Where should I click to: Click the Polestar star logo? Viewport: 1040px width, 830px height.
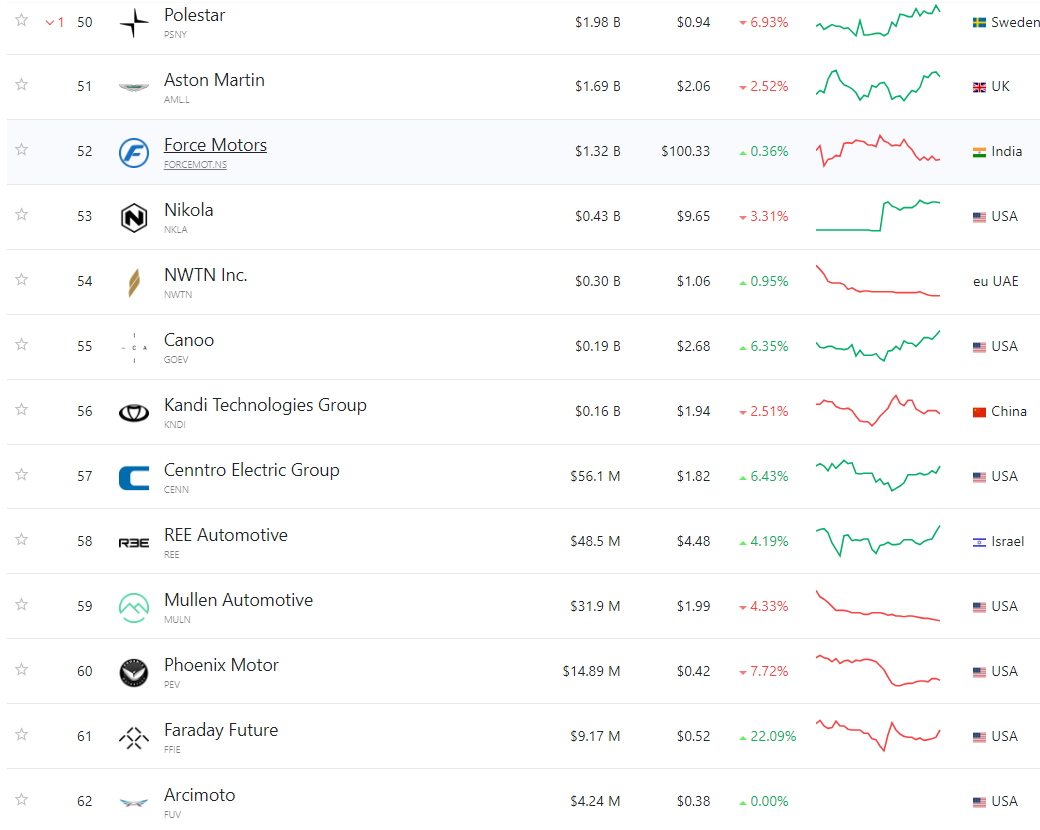[x=134, y=23]
